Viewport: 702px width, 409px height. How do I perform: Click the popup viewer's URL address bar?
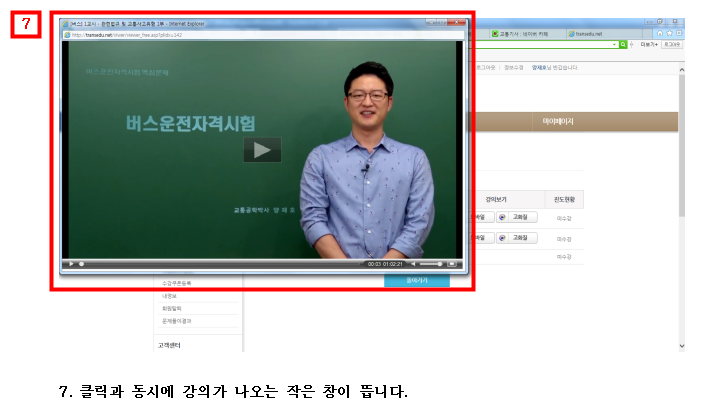pyautogui.click(x=264, y=35)
